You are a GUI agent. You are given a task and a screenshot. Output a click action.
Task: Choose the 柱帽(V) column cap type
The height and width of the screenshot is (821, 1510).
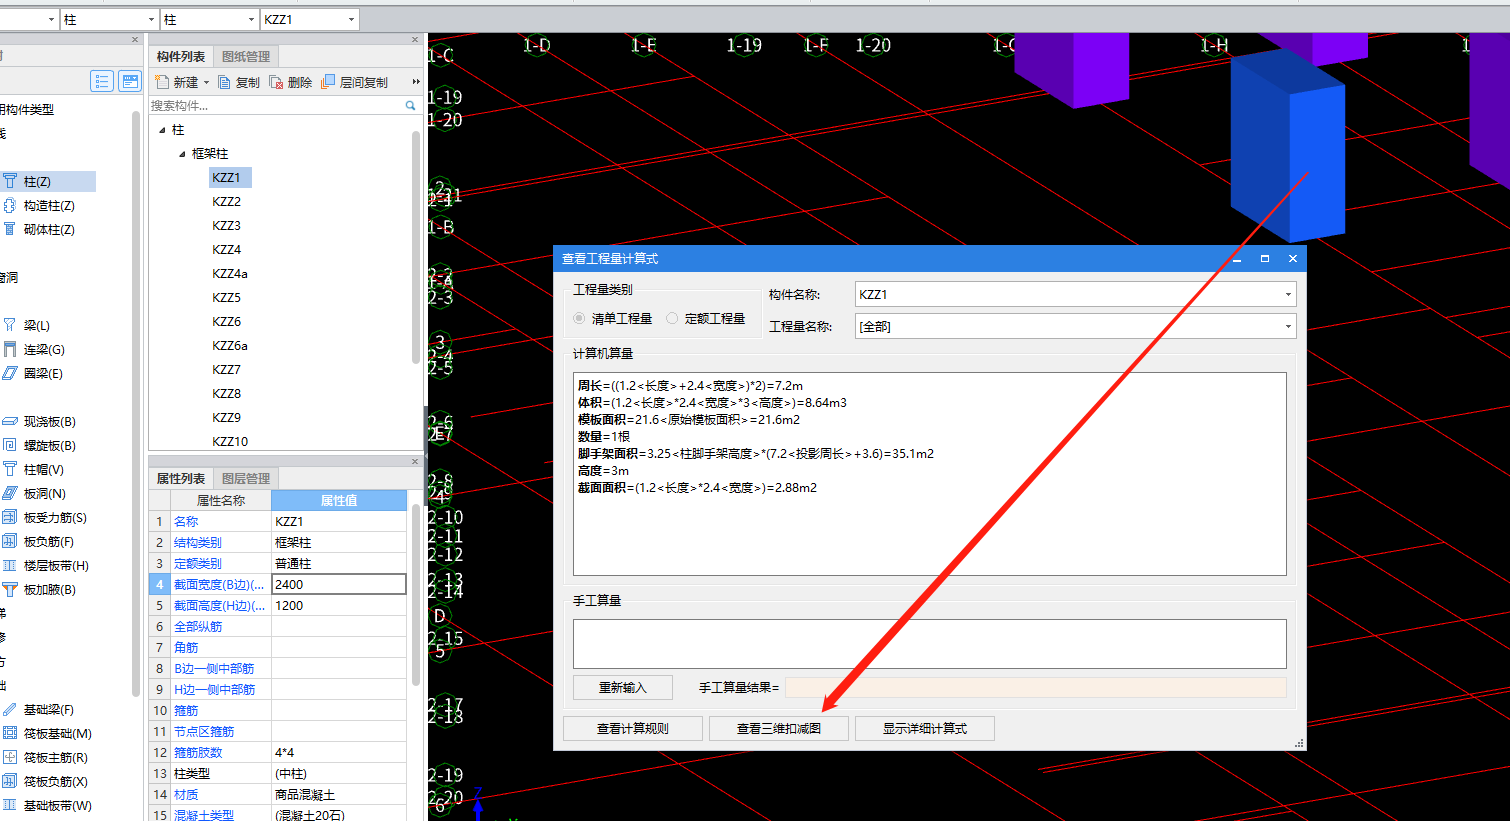(x=43, y=469)
